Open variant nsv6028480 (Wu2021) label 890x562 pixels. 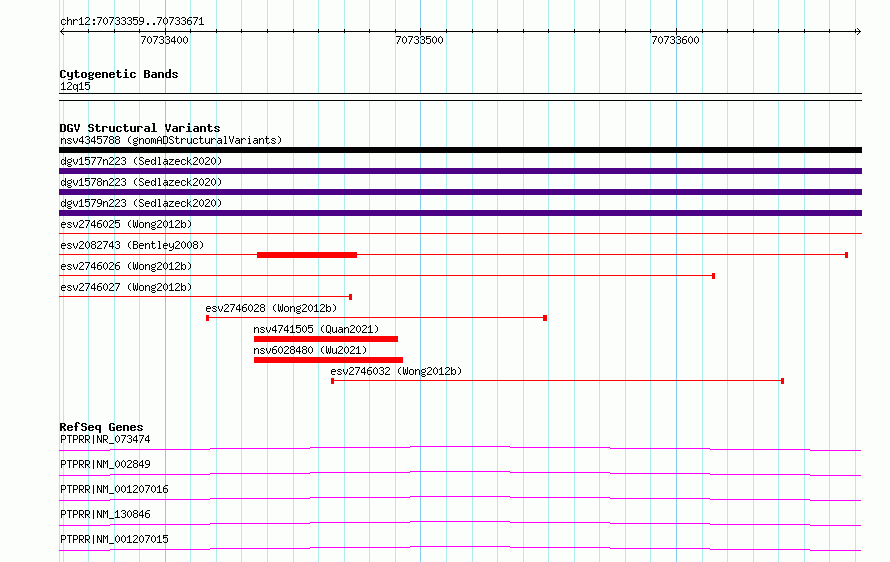coord(310,350)
